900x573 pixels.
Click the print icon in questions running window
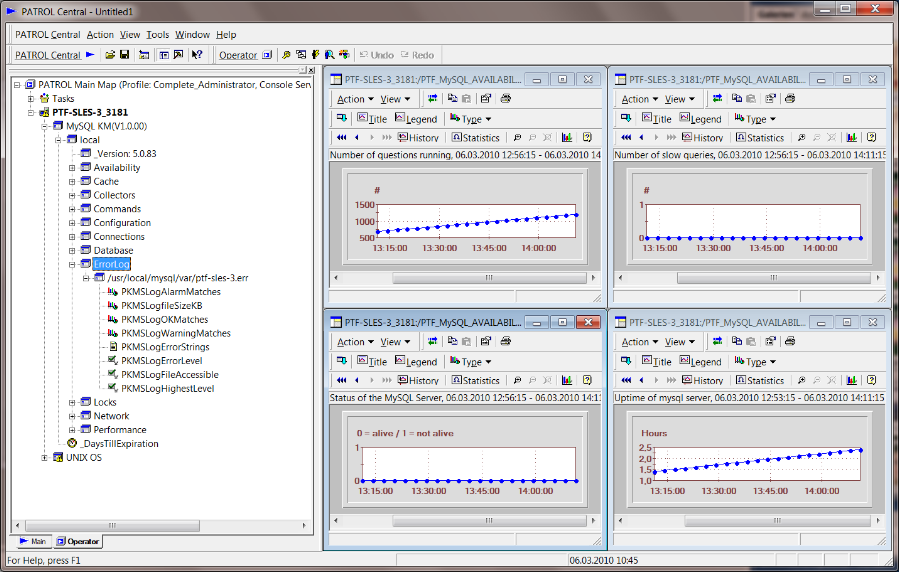505,98
